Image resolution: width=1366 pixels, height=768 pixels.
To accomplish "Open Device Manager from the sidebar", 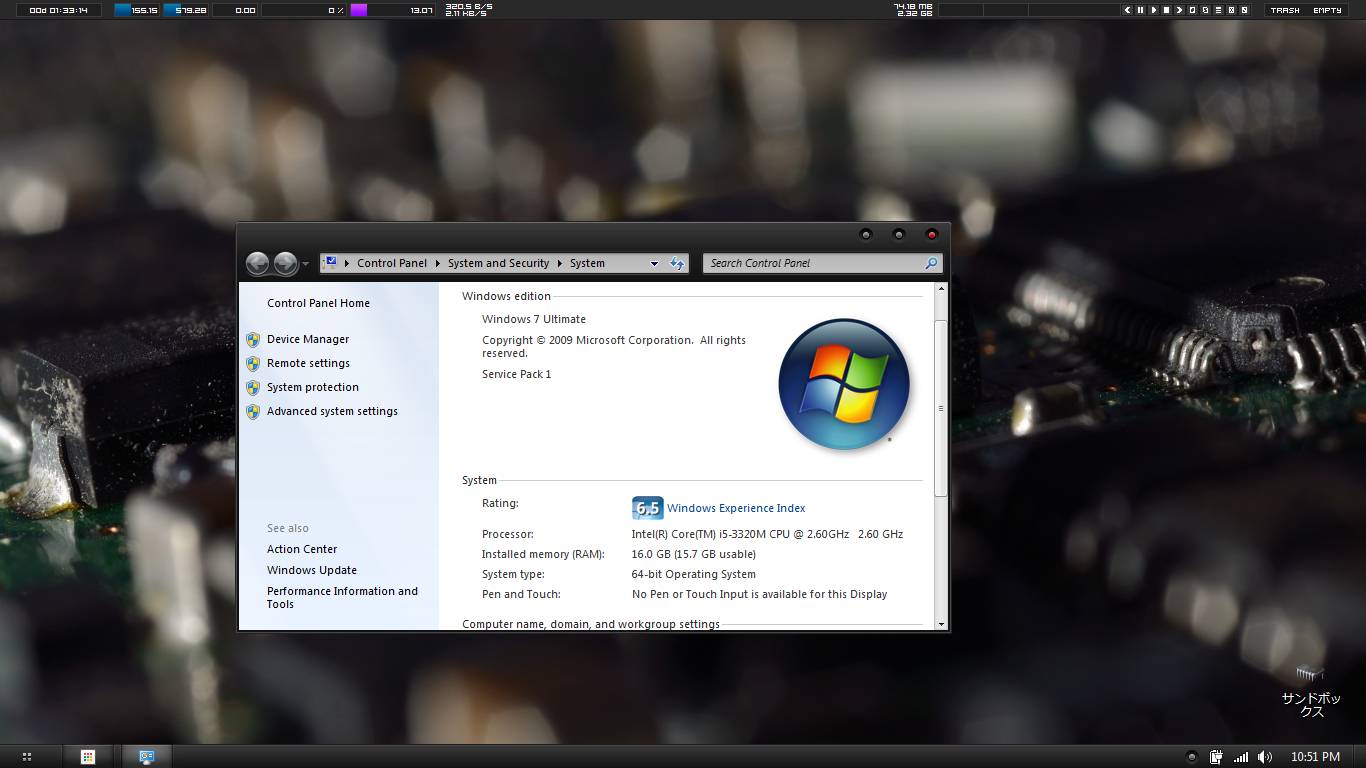I will [308, 339].
